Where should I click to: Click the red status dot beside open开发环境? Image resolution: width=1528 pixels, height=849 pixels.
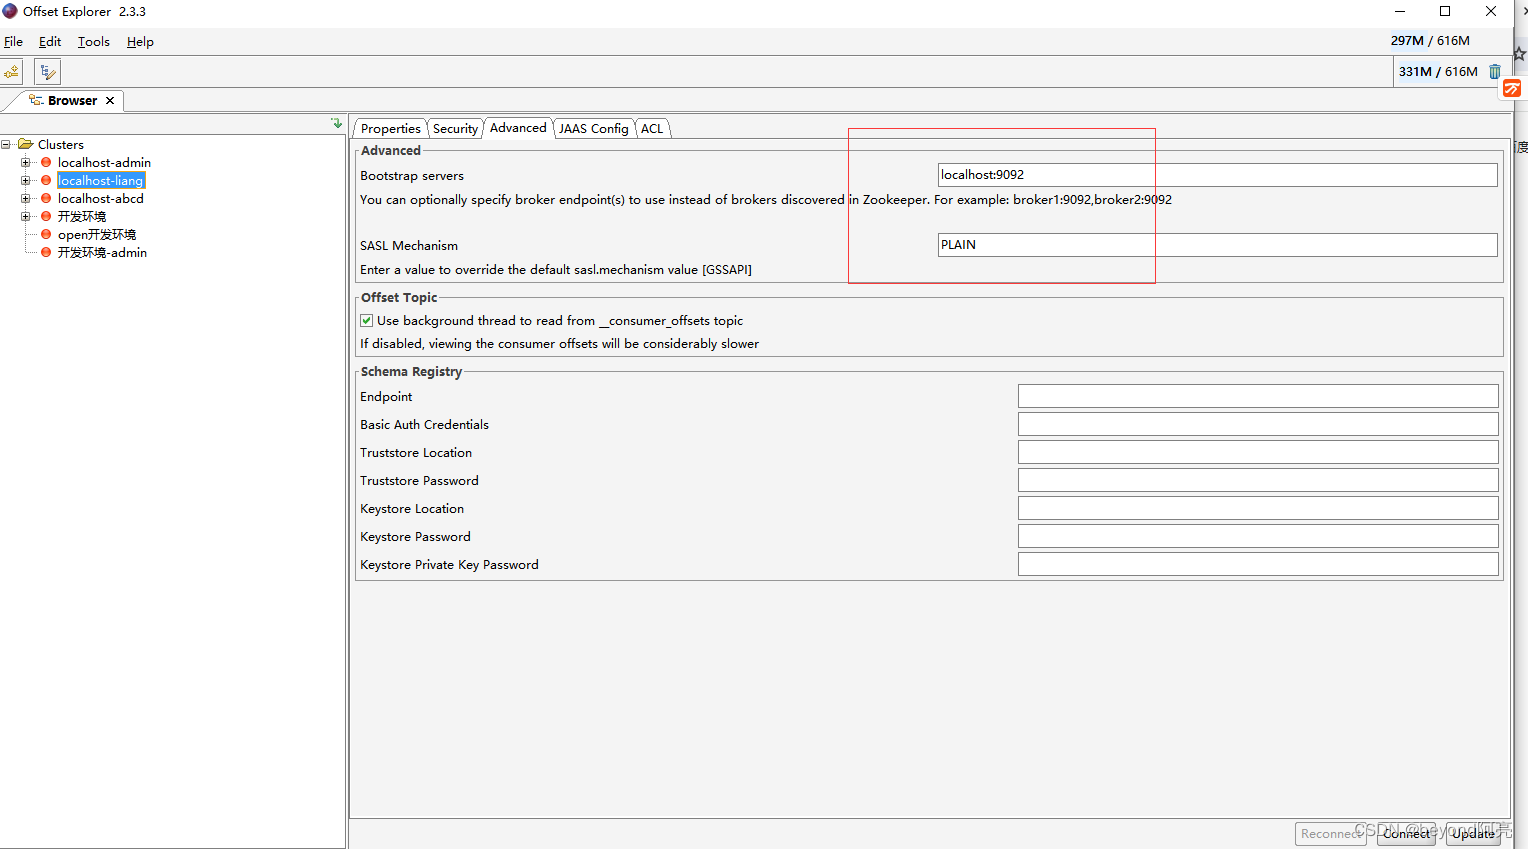pos(46,234)
